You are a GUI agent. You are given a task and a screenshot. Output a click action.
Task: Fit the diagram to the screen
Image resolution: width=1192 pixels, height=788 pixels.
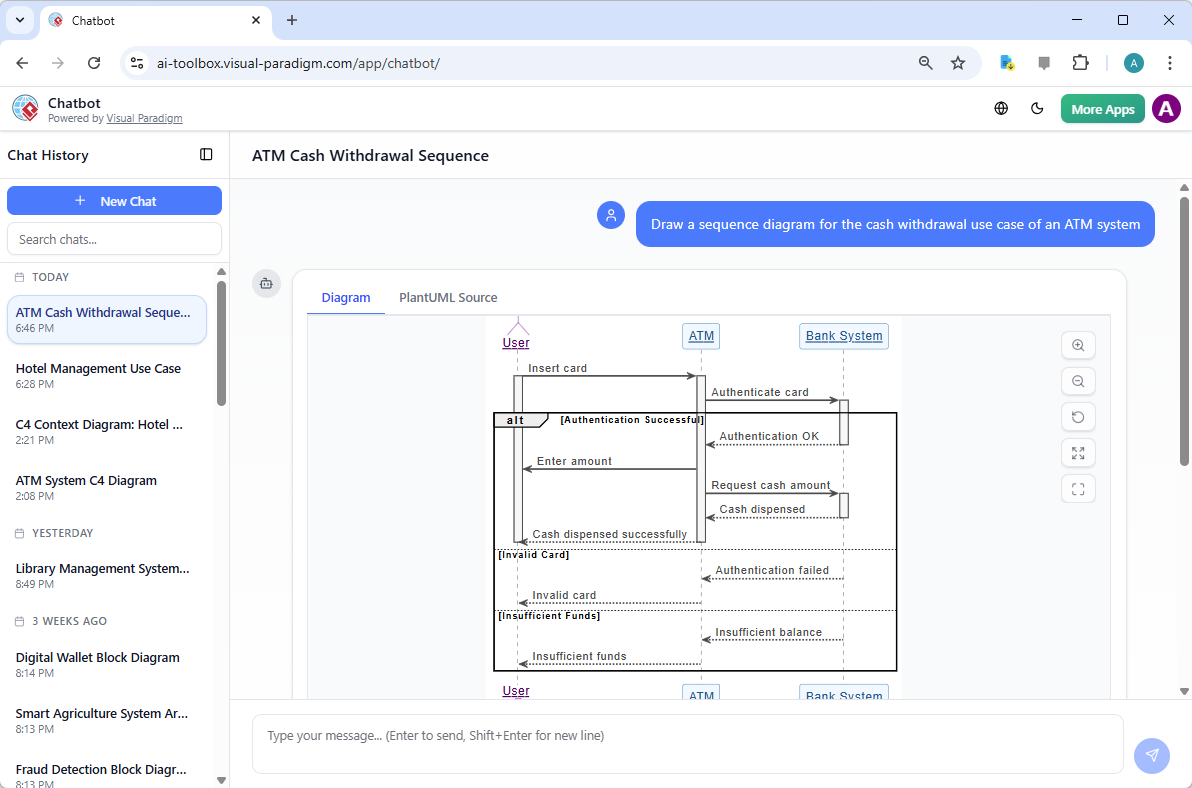(x=1078, y=489)
